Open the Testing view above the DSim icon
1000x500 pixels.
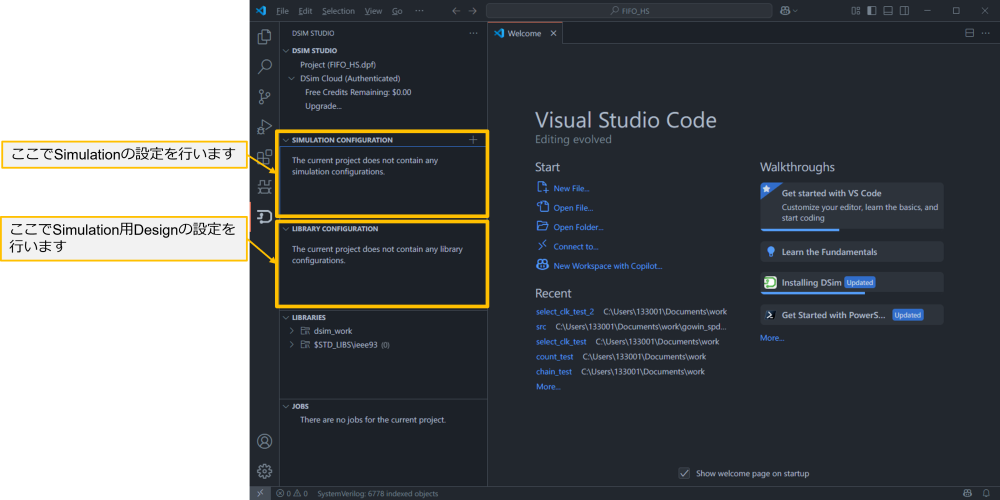(x=264, y=186)
